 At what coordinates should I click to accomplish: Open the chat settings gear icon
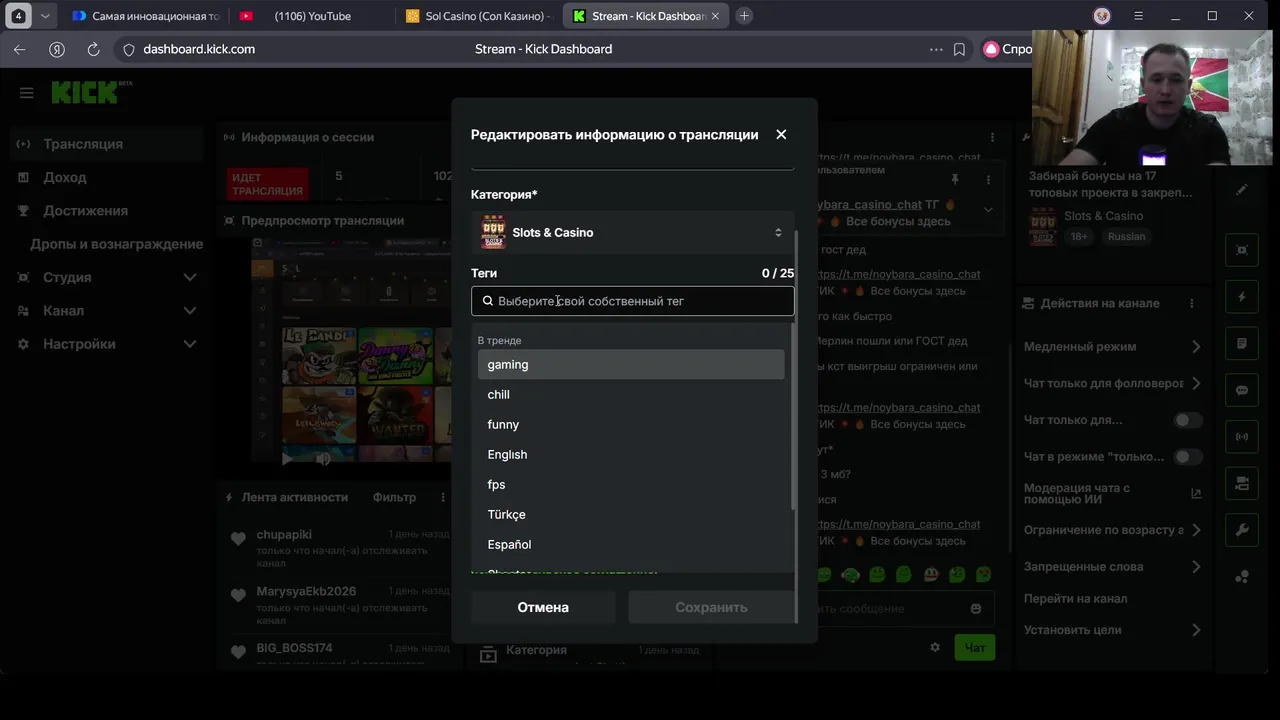935,648
